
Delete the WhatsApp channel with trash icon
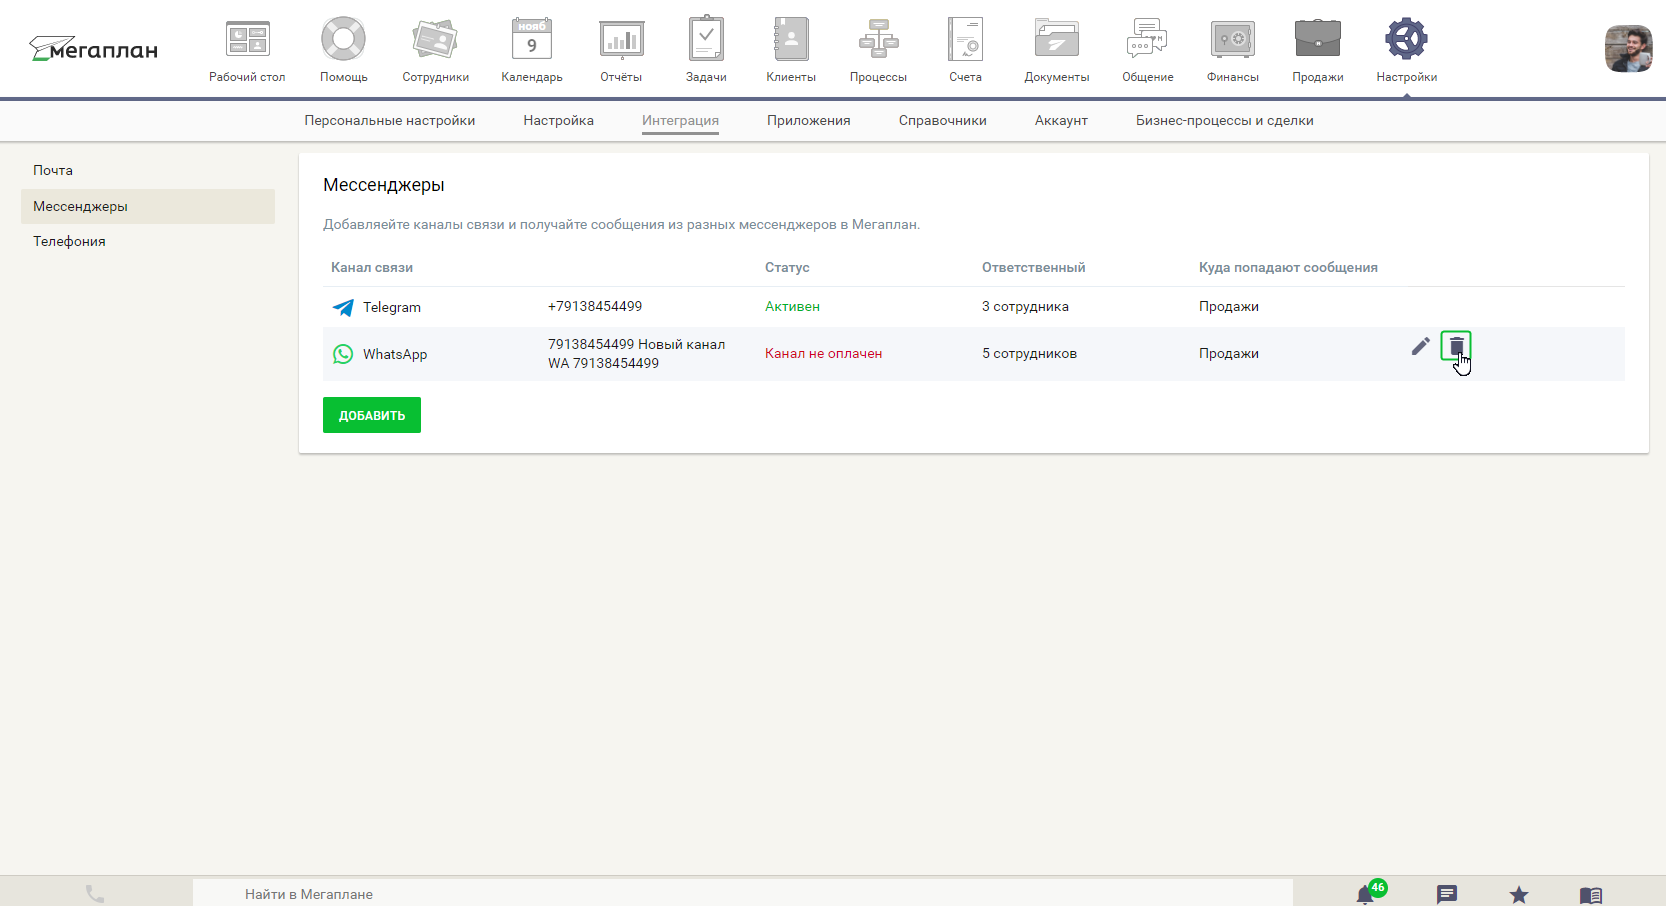point(1455,346)
